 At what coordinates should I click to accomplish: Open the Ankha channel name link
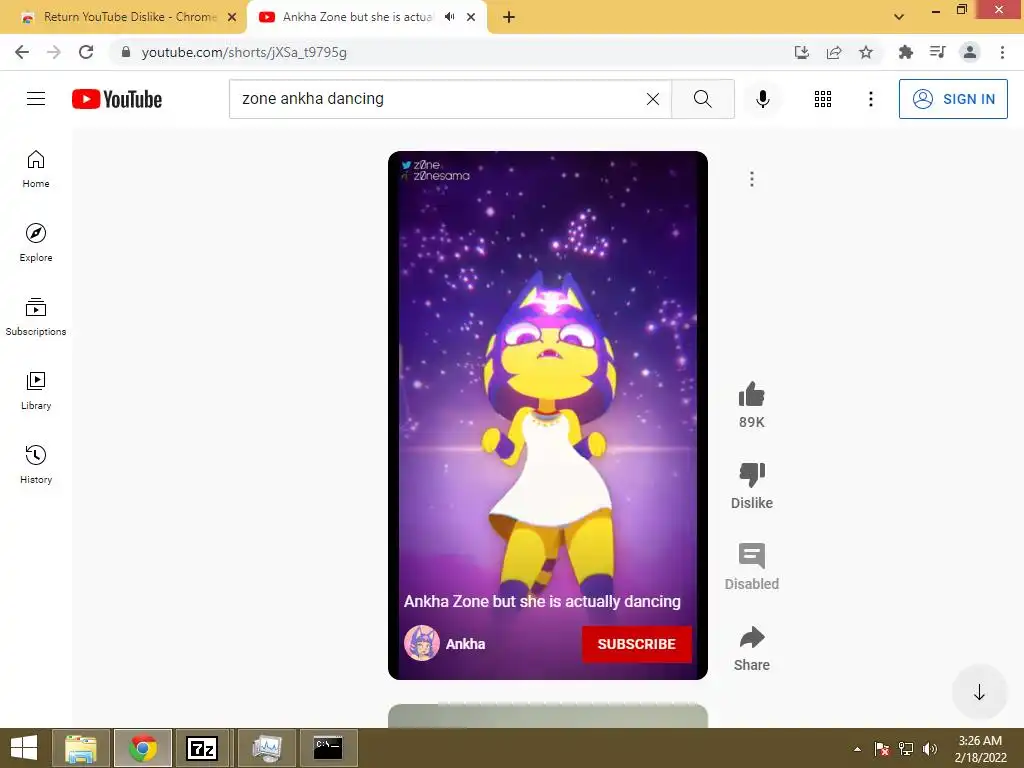pyautogui.click(x=465, y=644)
